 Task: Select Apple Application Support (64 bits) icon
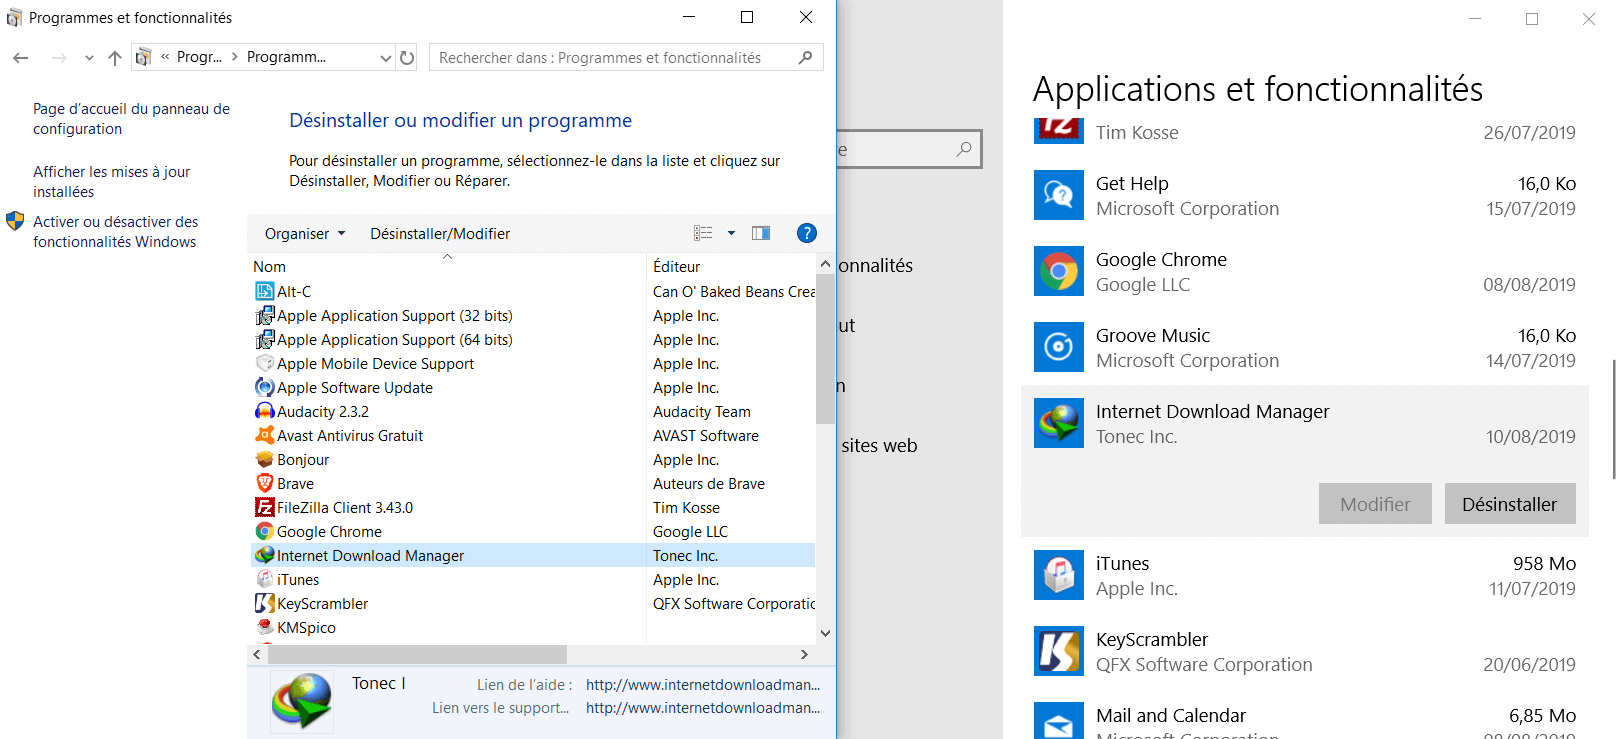264,339
